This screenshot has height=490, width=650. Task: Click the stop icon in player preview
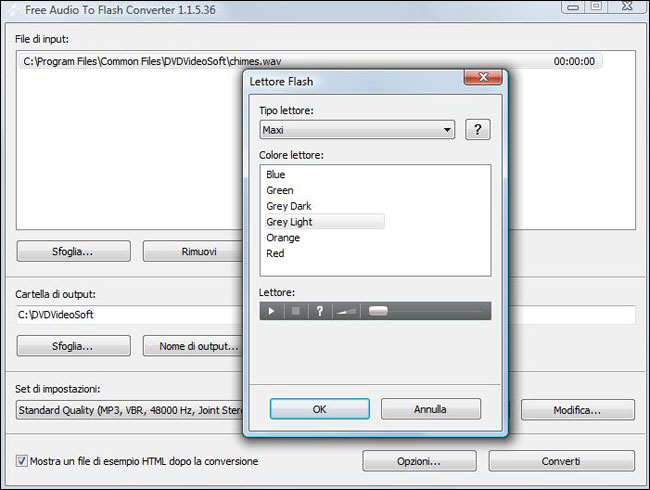(x=295, y=311)
